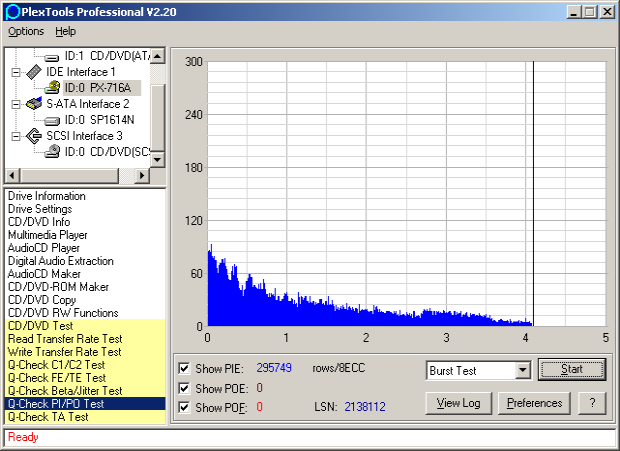Select Write Transfer Rate Test

85,352
